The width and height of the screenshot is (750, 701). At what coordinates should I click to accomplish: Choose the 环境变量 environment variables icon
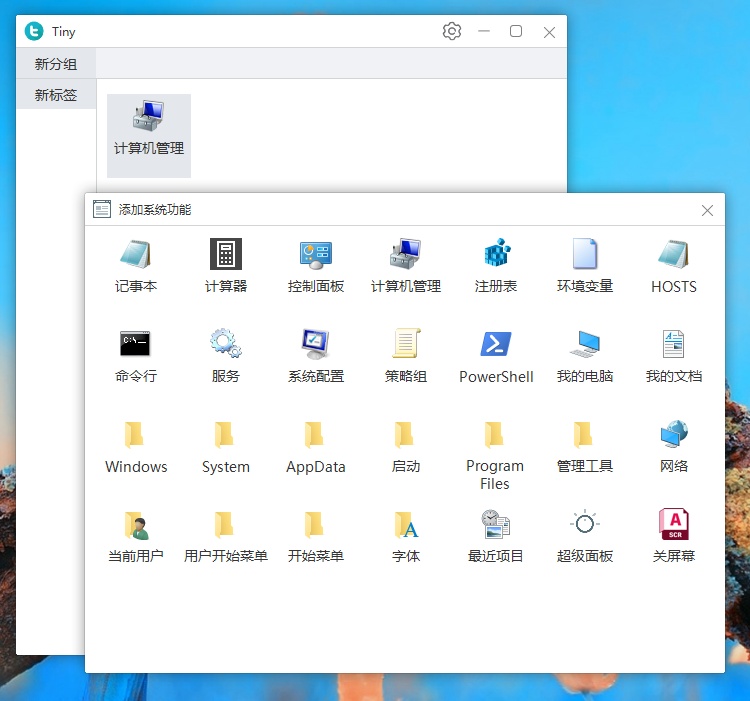coord(585,255)
